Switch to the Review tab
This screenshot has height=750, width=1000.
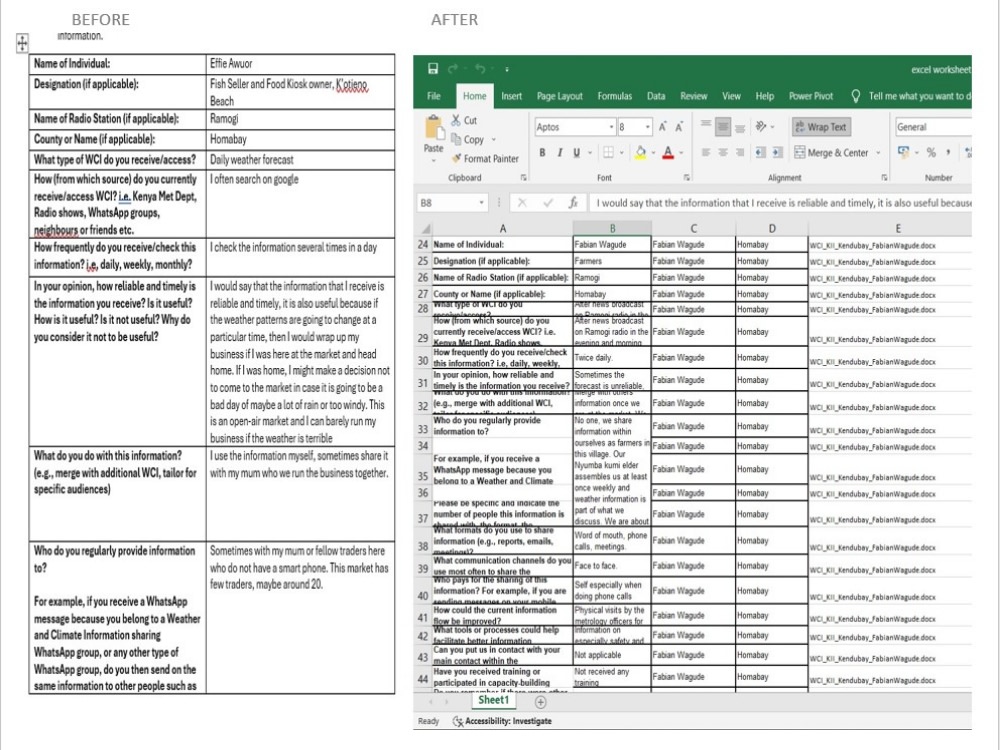[x=693, y=96]
